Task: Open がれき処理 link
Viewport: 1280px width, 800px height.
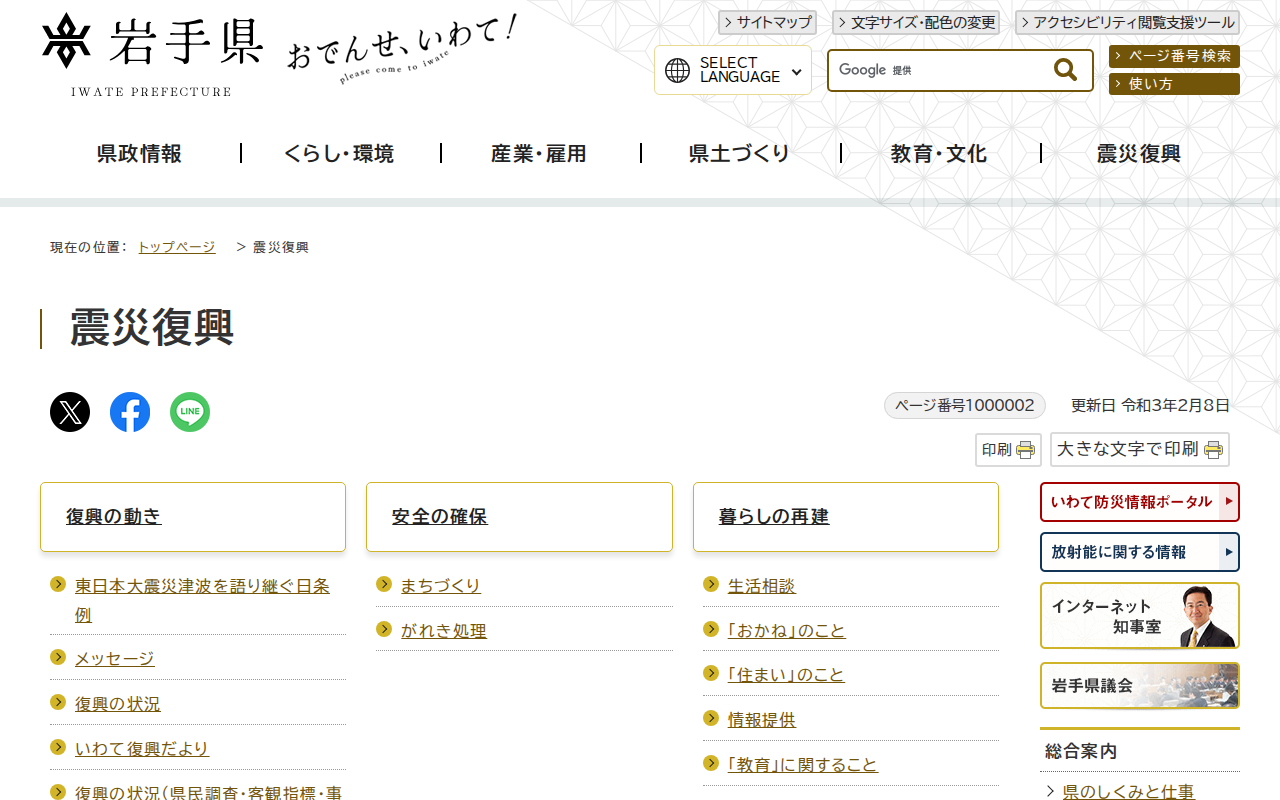Action: pyautogui.click(x=444, y=631)
